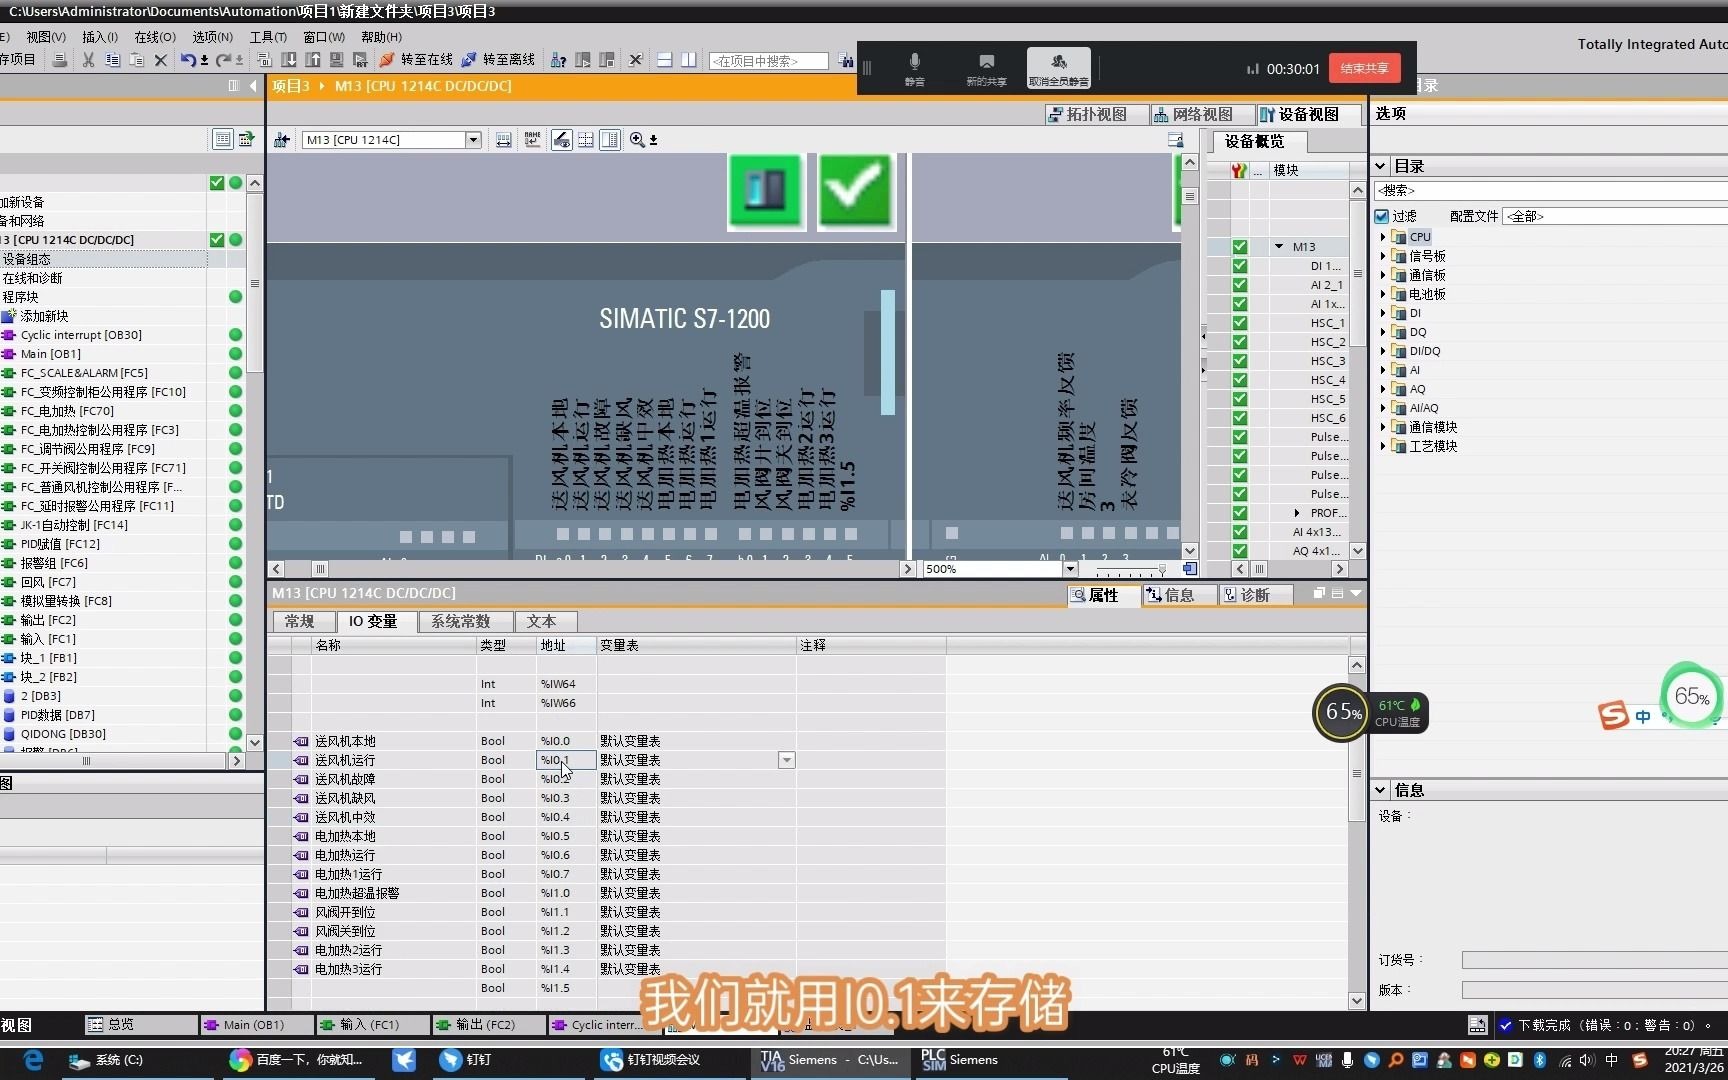The image size is (1728, 1080).
Task: Toggle the 过滤 filter checkbox in catalog
Action: click(1382, 216)
